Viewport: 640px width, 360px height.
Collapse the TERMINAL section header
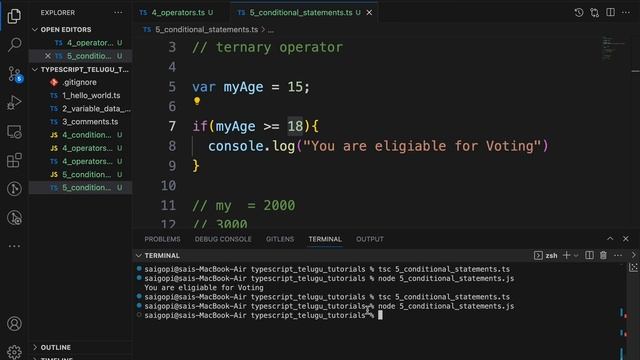(158, 256)
